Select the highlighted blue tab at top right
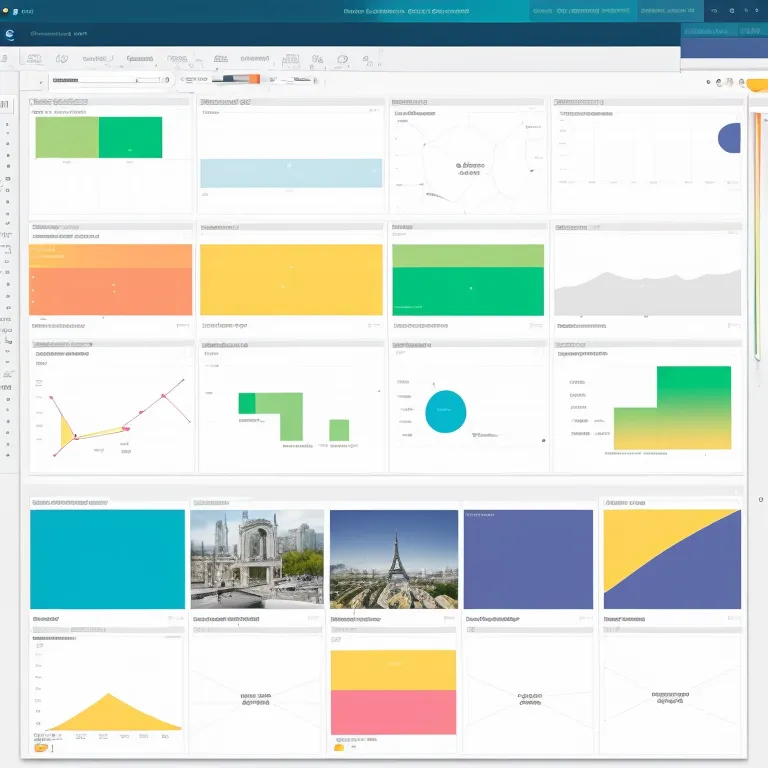 (x=724, y=31)
